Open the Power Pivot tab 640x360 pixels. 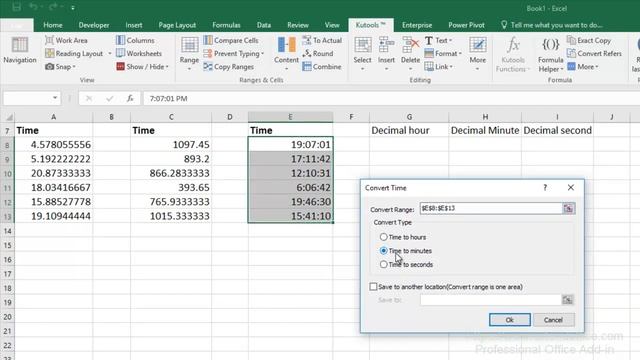pyautogui.click(x=466, y=25)
